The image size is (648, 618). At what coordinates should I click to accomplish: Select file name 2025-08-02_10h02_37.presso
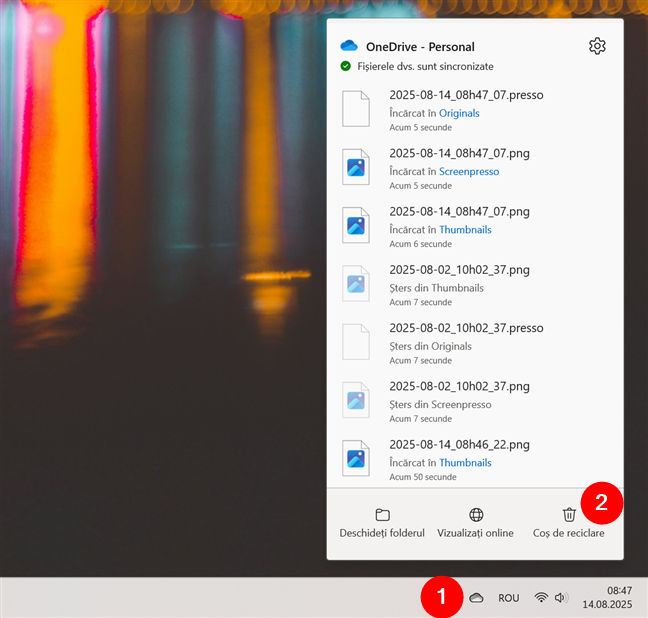(466, 328)
